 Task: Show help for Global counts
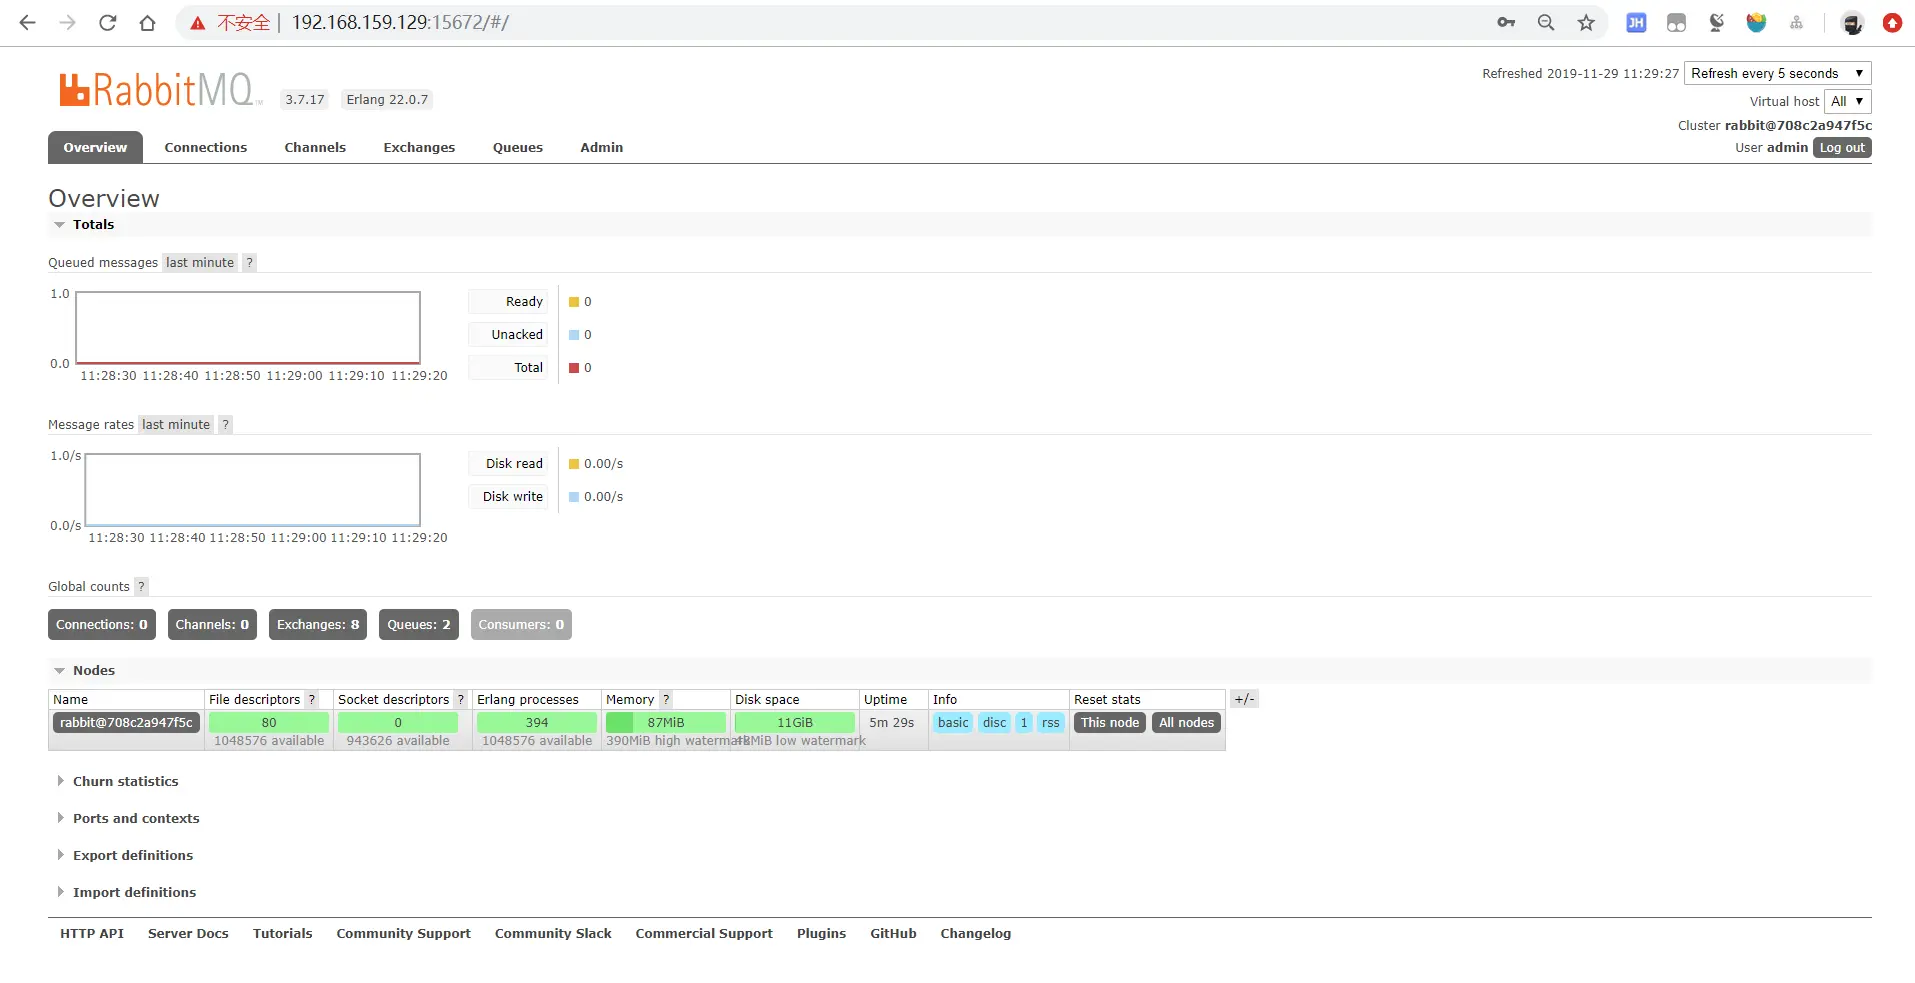pos(141,587)
